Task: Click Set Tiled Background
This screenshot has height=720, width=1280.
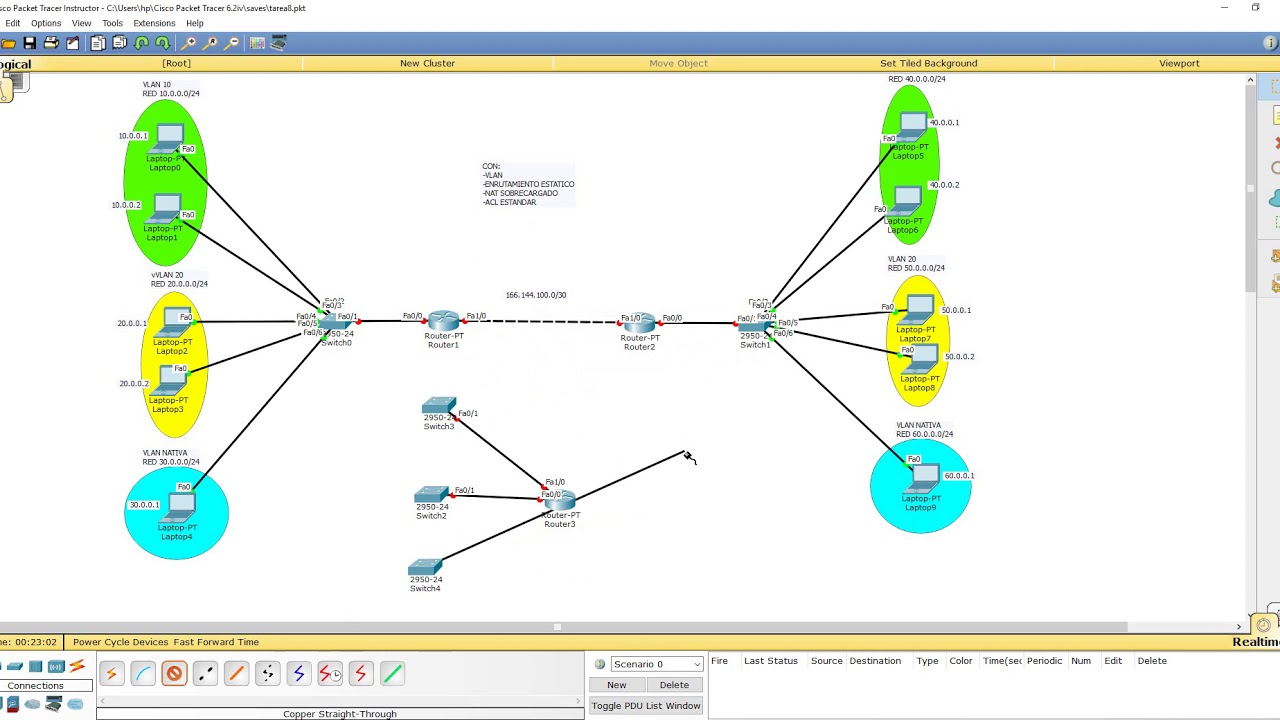Action: (x=928, y=63)
